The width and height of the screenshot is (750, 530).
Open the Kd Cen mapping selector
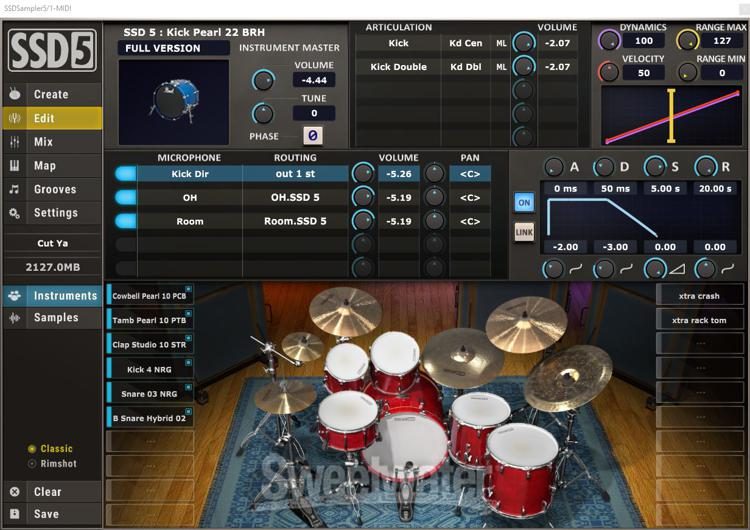point(465,43)
